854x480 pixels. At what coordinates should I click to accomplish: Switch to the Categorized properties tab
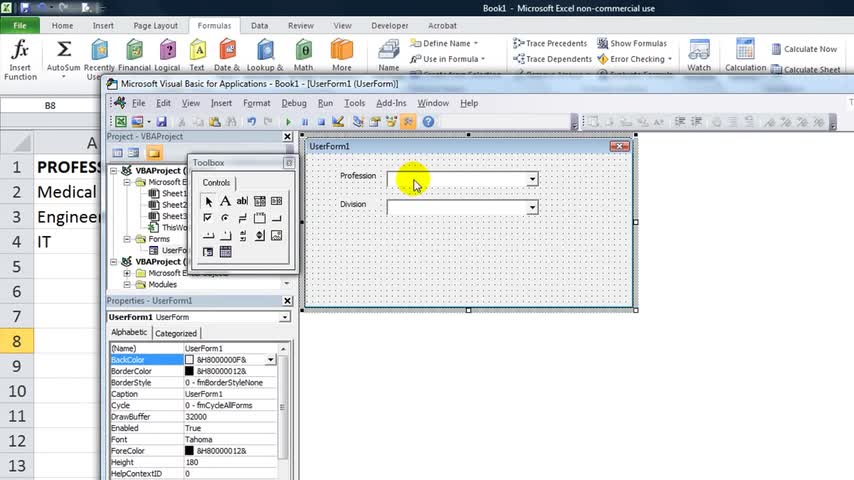tap(175, 333)
